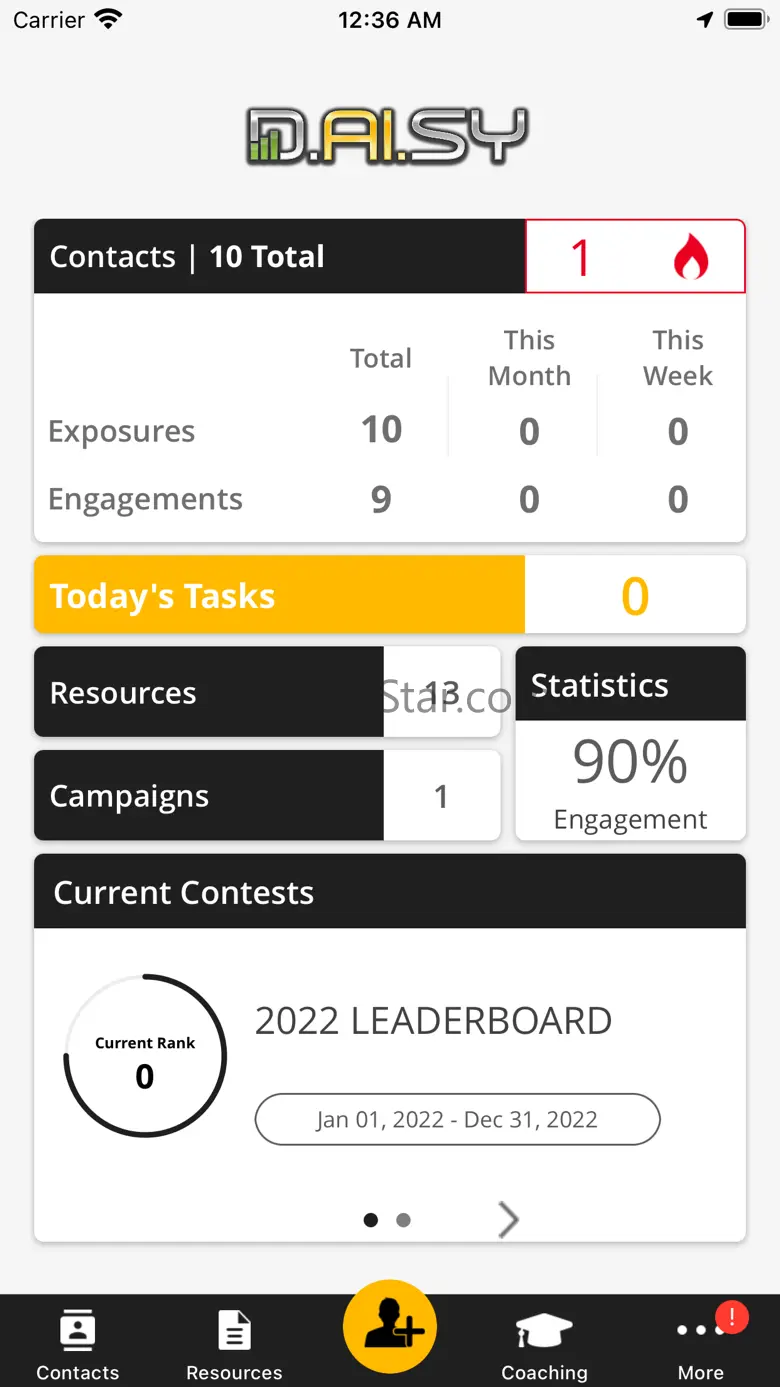Image resolution: width=780 pixels, height=1387 pixels.
Task: Open Today's Tasks list
Action: tap(280, 596)
